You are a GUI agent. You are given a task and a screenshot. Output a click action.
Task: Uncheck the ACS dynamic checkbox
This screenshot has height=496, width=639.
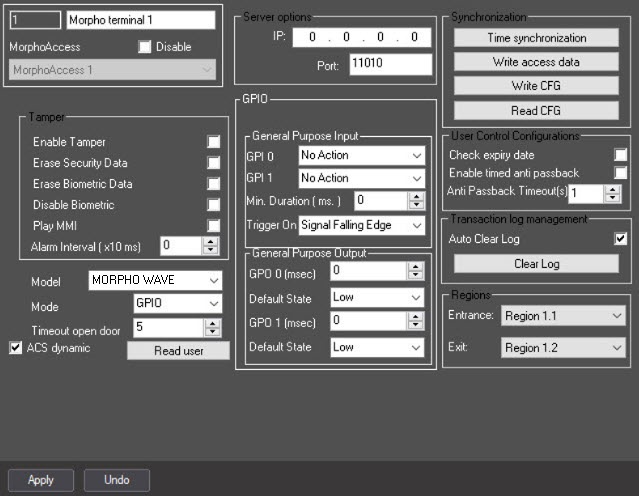coord(16,348)
